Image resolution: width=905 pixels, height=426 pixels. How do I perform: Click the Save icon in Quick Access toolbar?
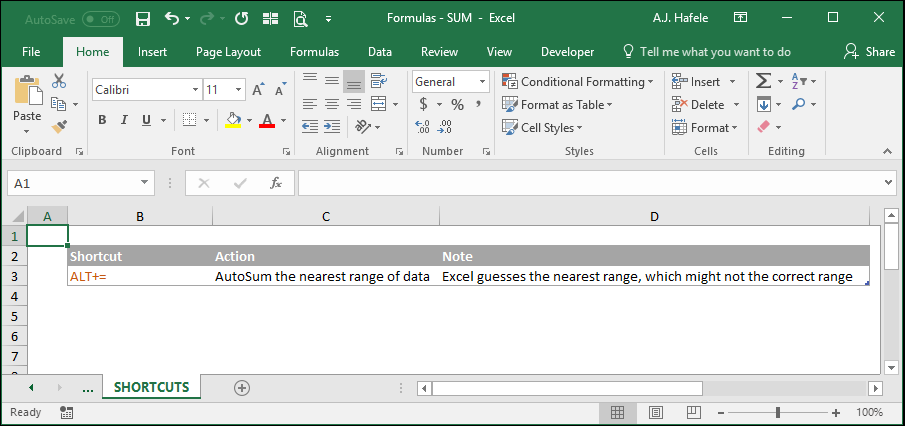[143, 18]
